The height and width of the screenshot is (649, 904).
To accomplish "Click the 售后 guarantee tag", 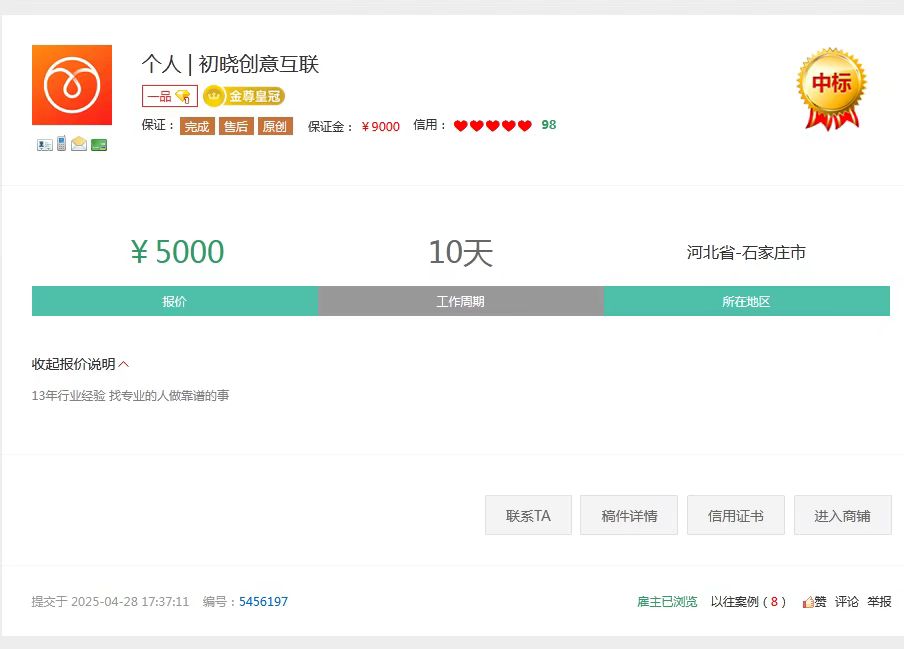I will coord(236,126).
